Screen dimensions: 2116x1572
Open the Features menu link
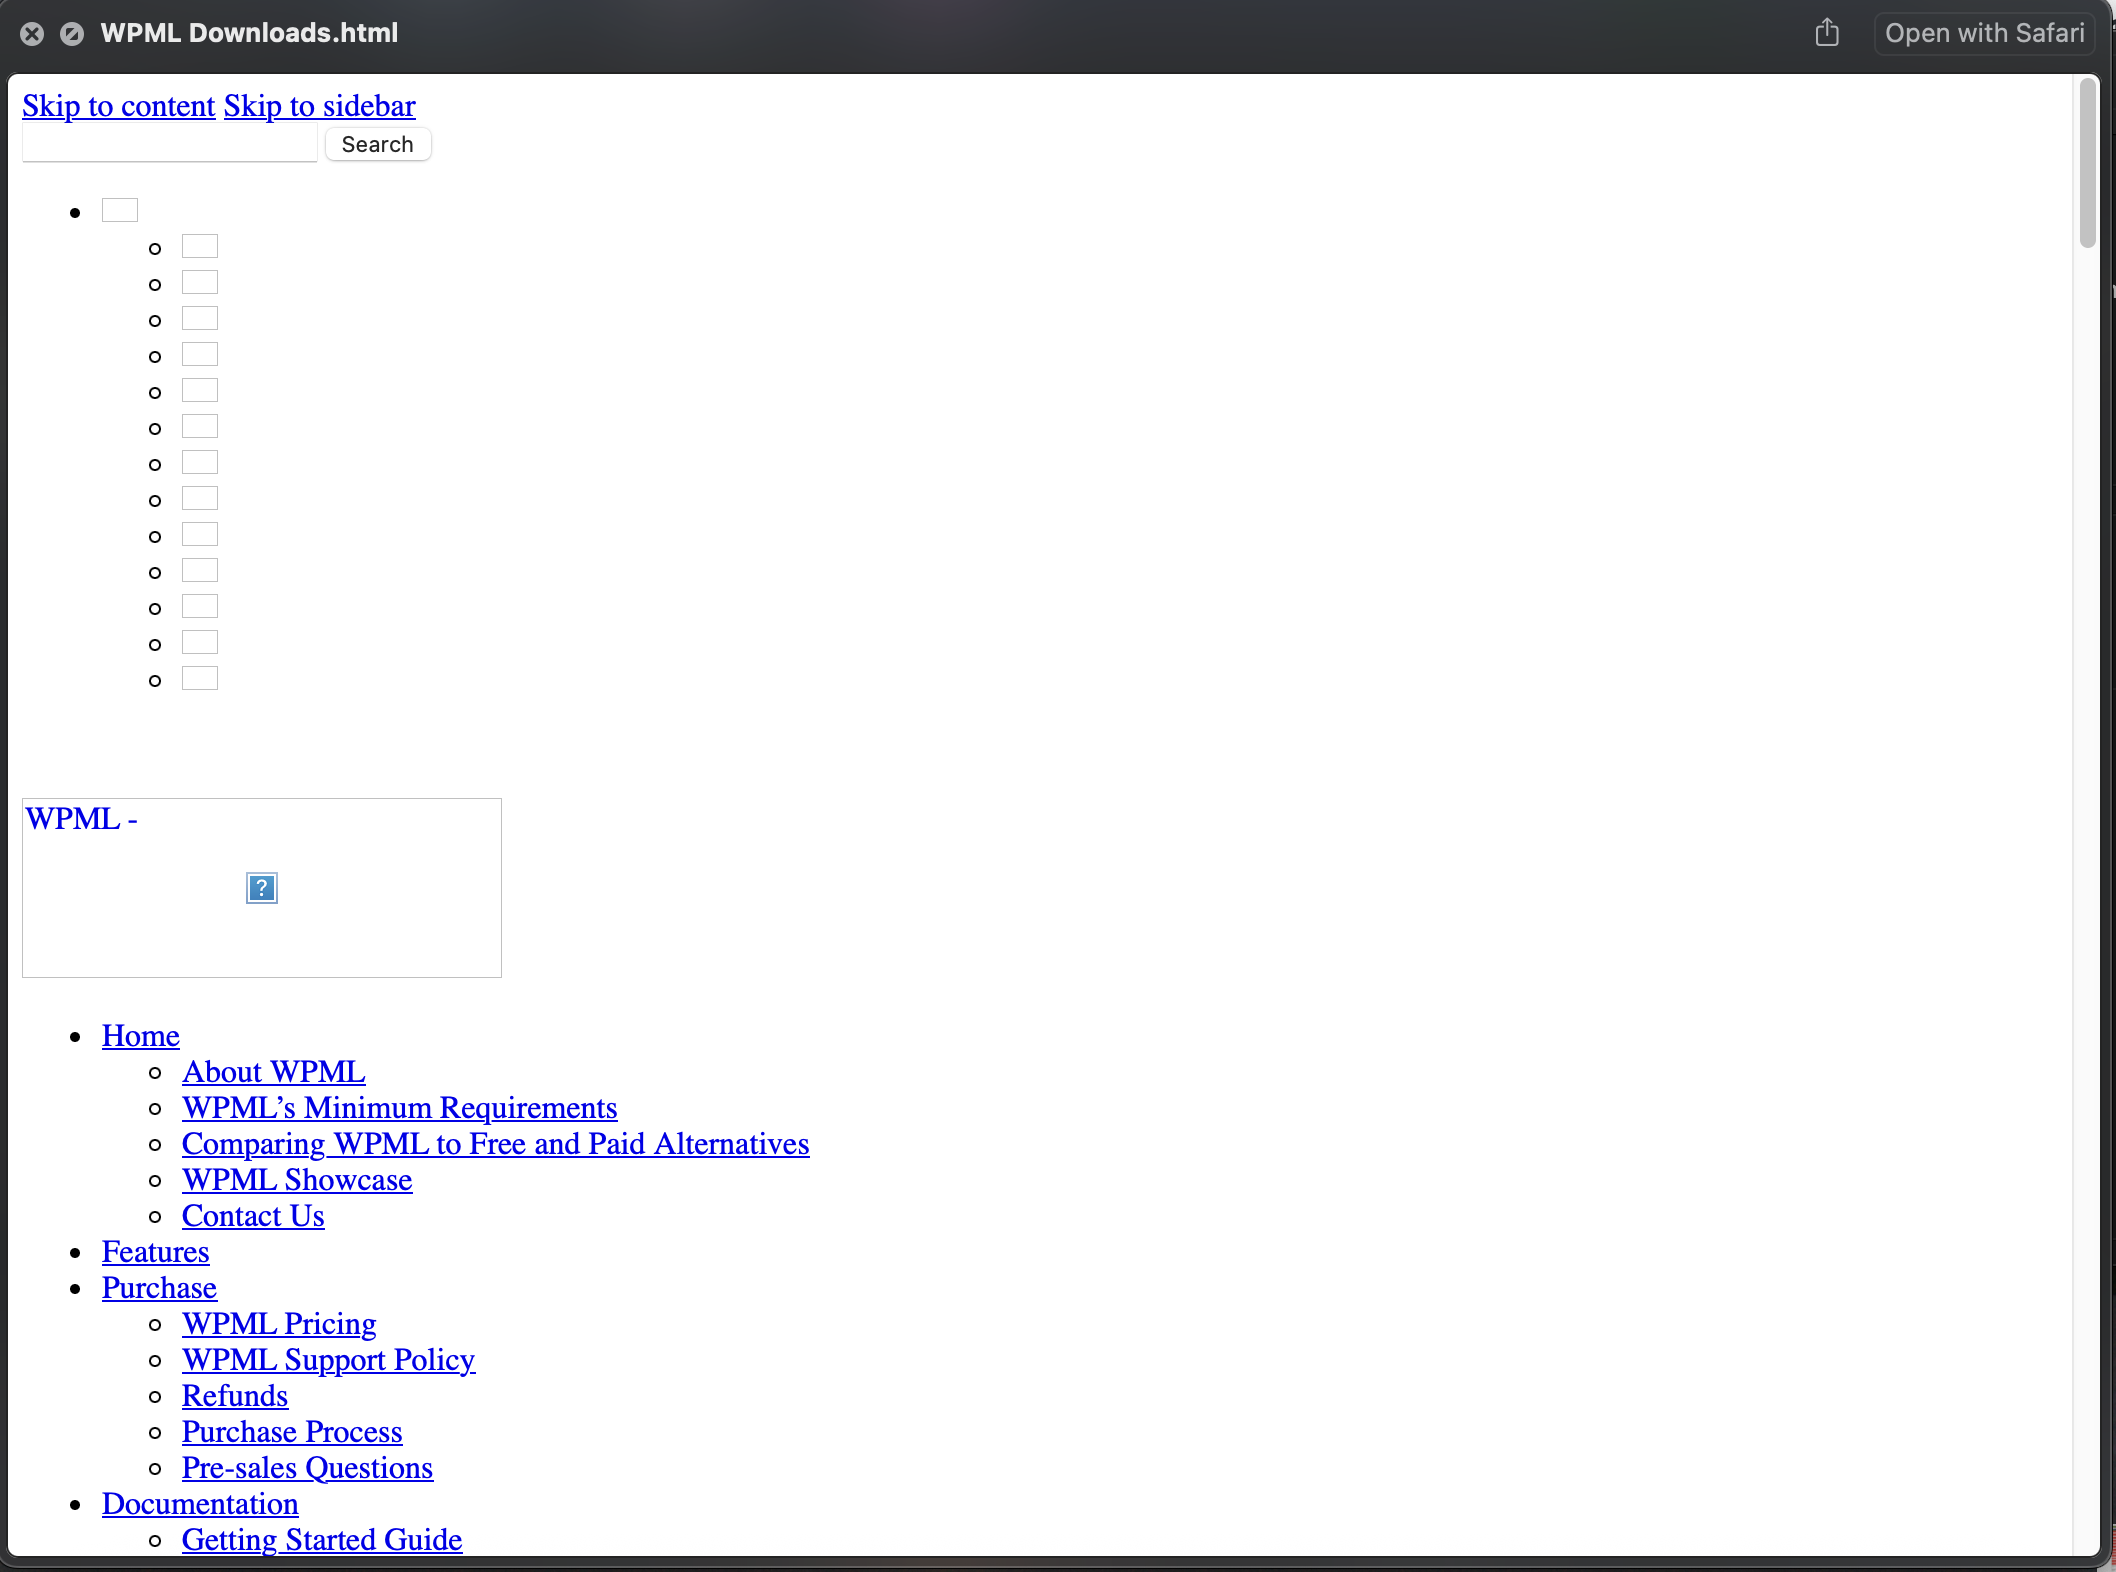point(156,1252)
